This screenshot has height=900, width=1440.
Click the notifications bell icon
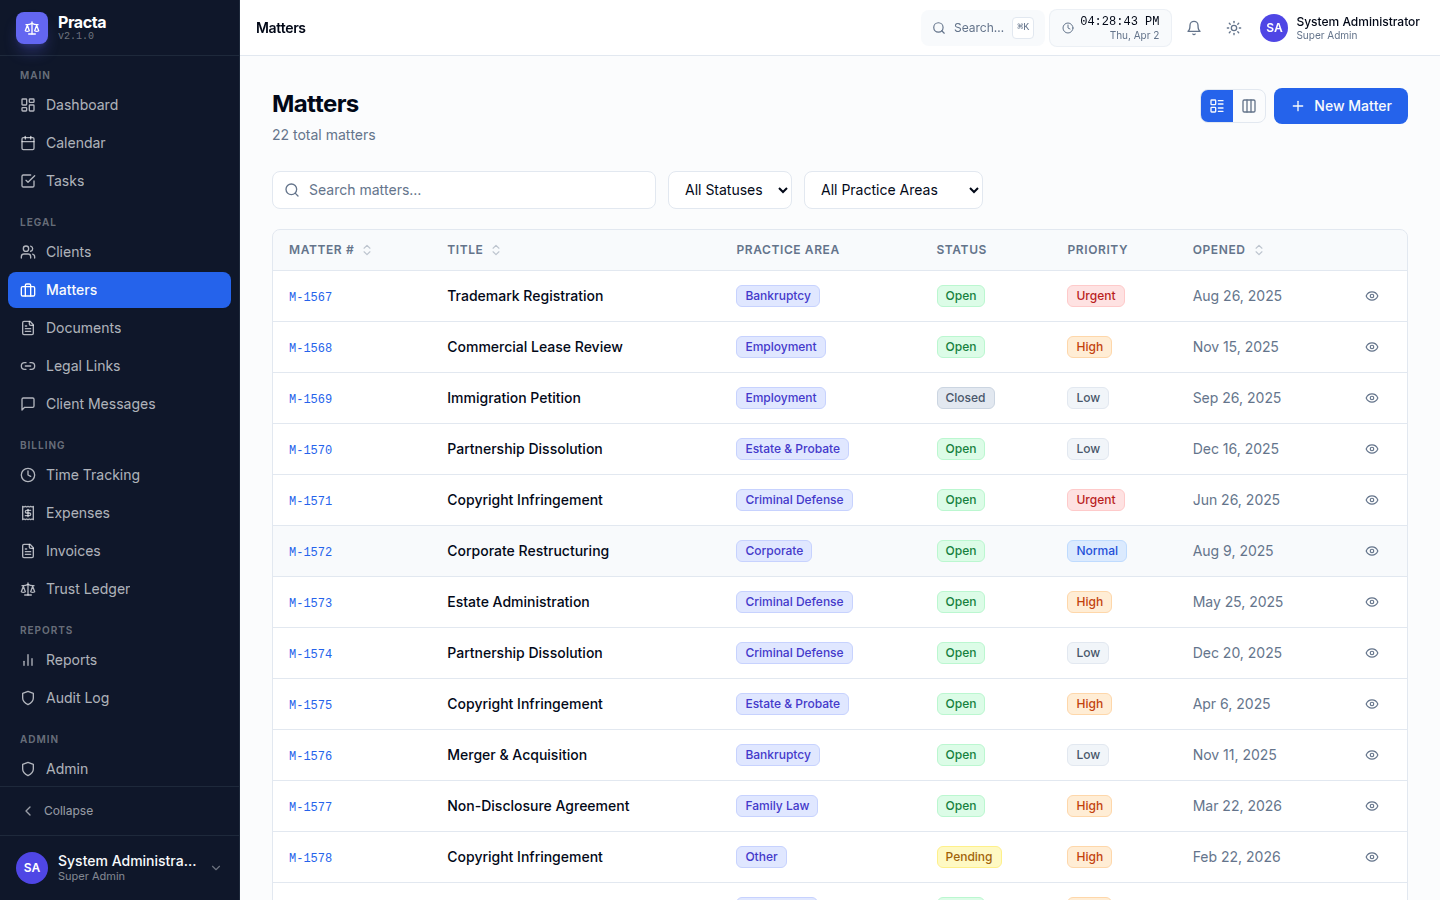click(1194, 28)
